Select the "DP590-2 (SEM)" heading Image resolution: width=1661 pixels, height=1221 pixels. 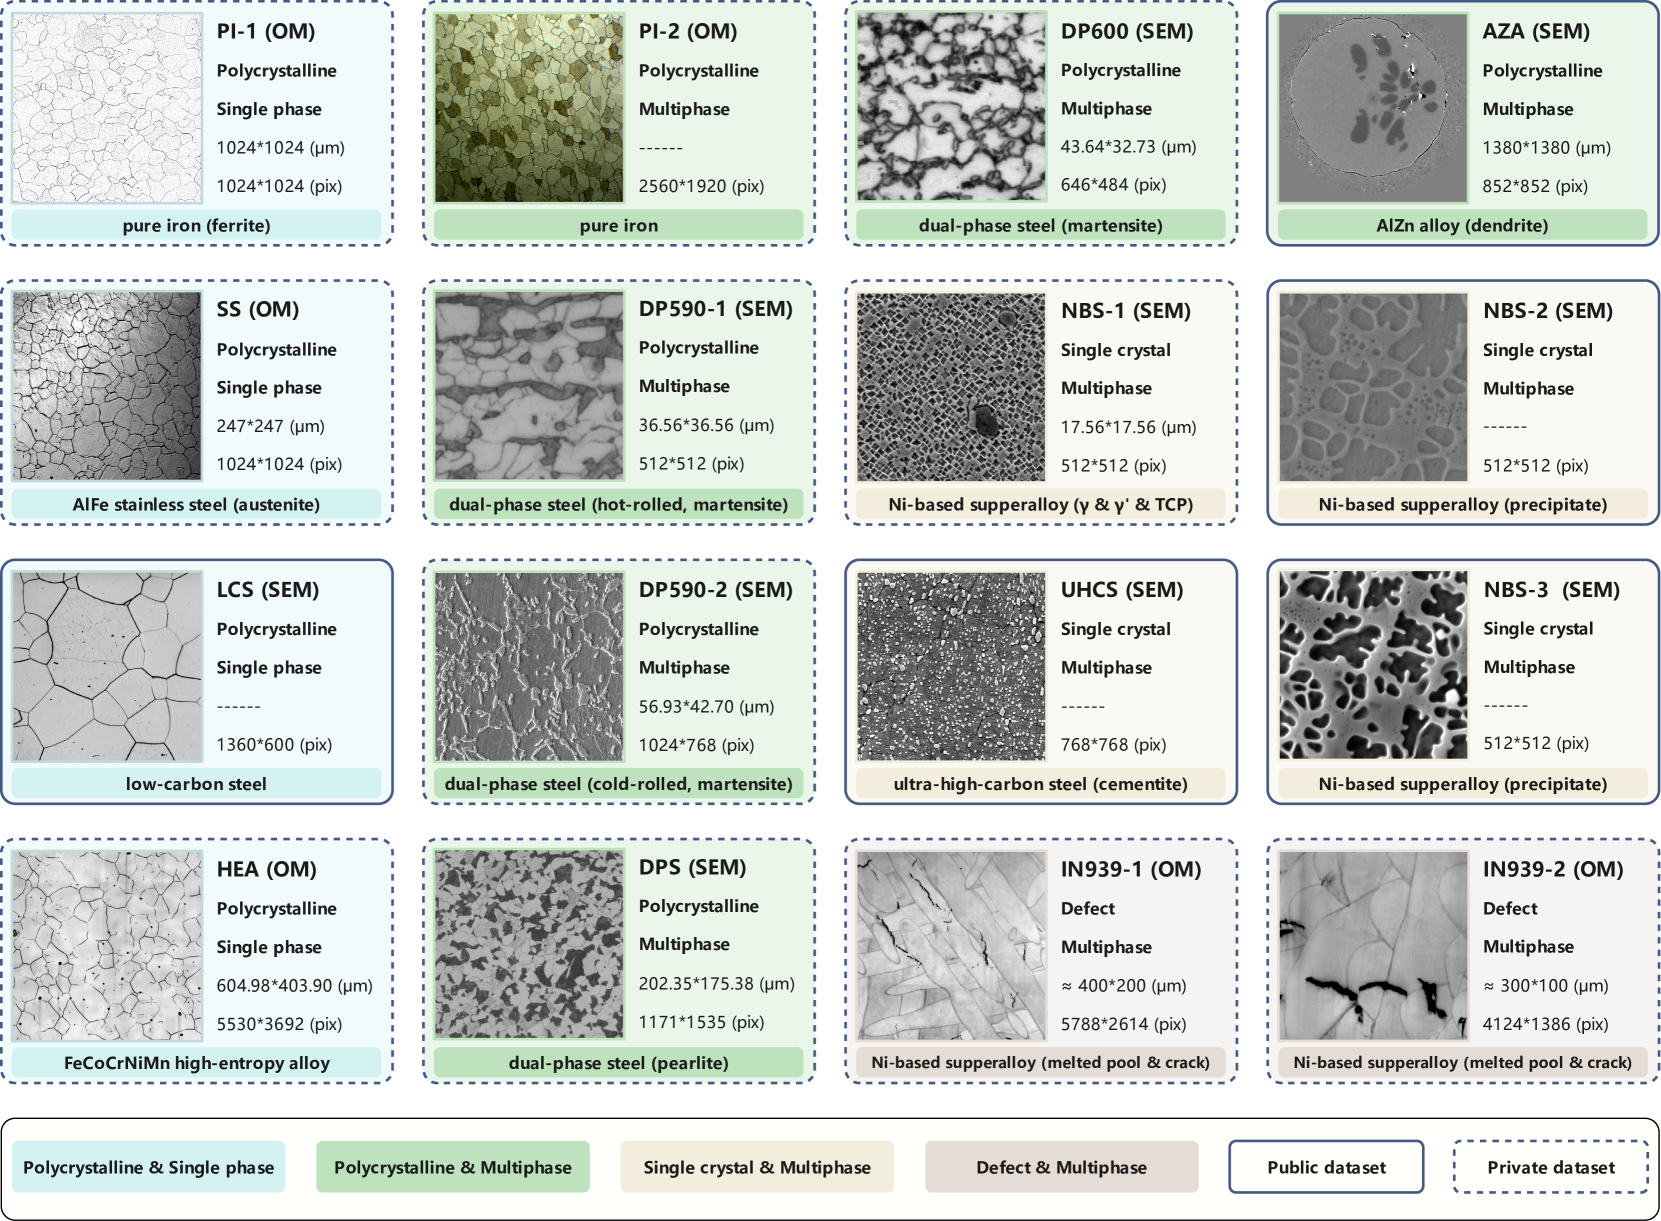[716, 589]
